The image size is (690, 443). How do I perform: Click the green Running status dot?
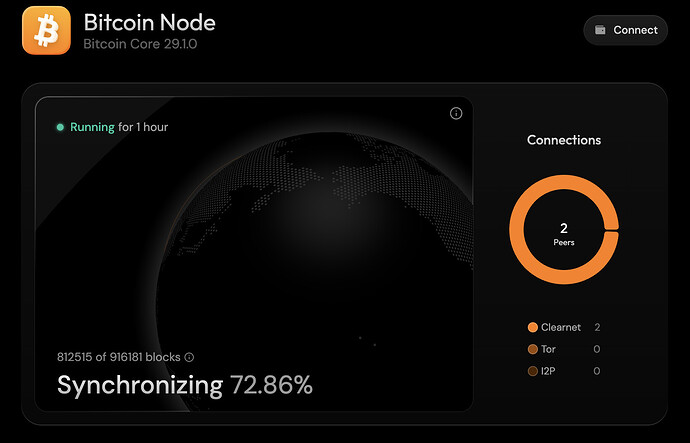[60, 128]
